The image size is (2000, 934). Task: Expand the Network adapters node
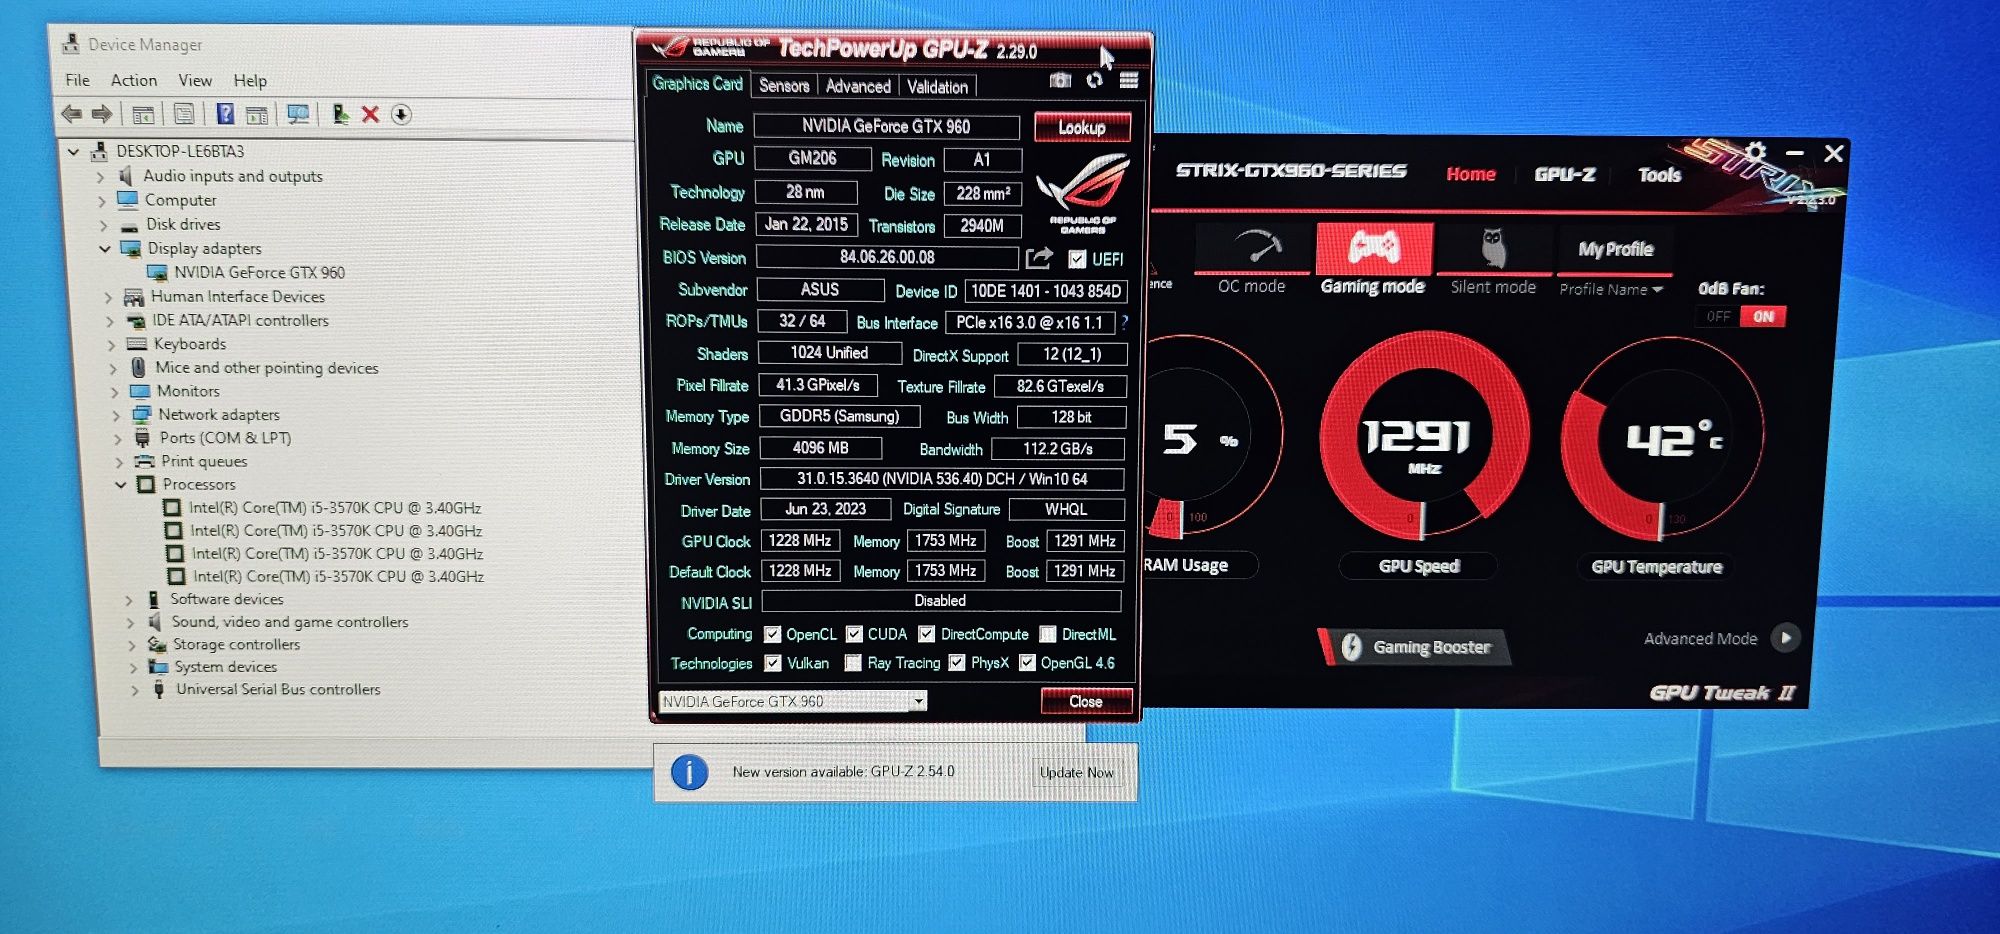116,415
